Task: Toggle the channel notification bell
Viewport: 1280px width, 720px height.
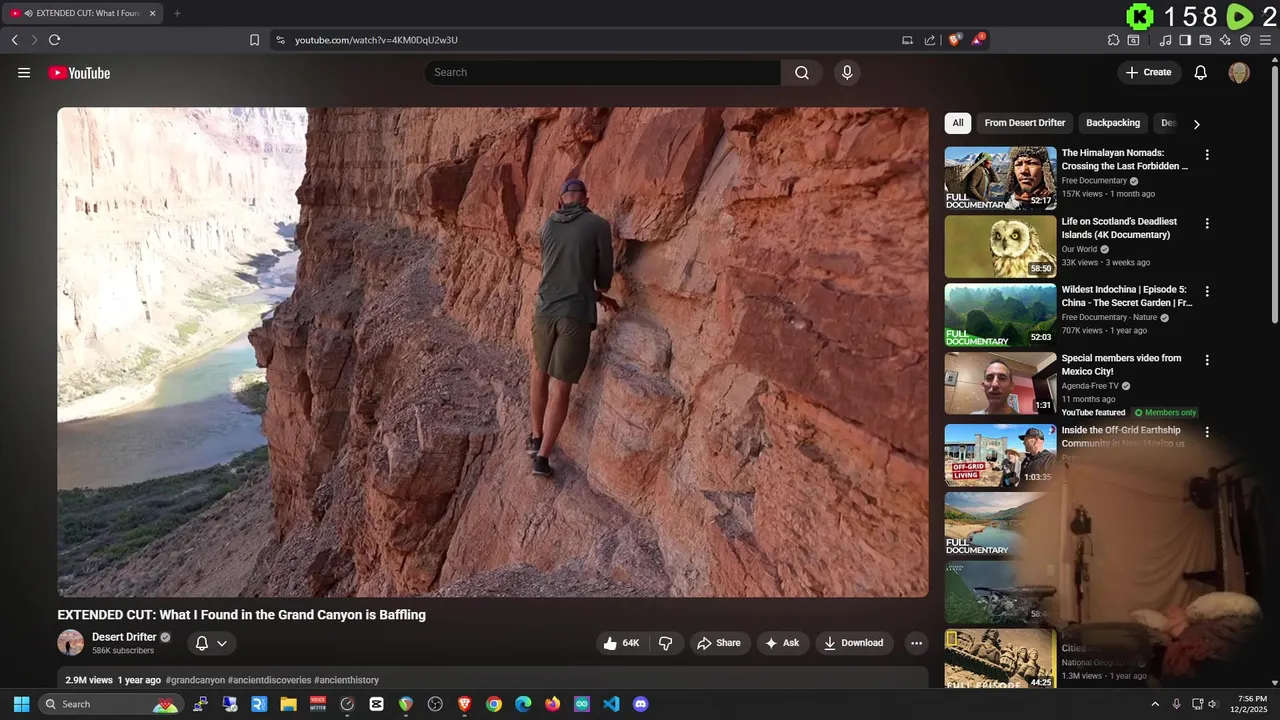Action: [x=202, y=643]
